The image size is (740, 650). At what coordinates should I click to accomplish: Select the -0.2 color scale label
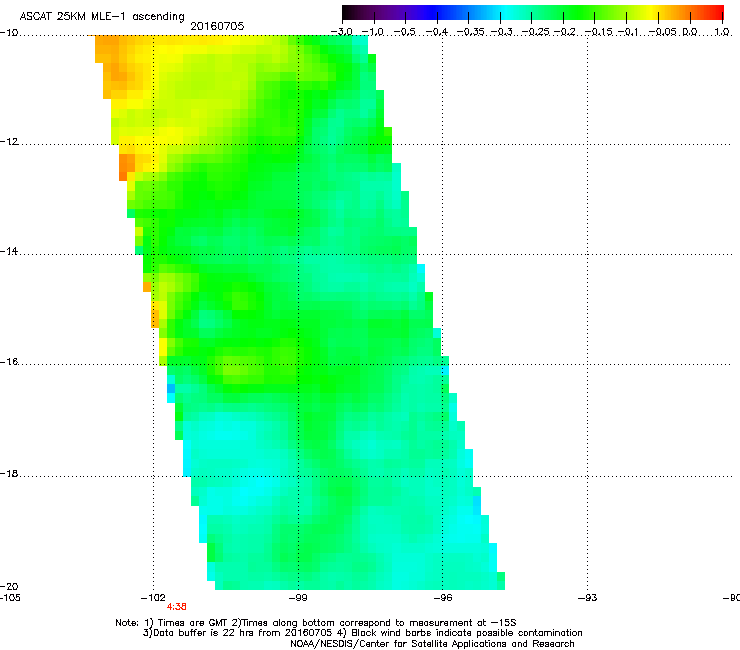(564, 32)
